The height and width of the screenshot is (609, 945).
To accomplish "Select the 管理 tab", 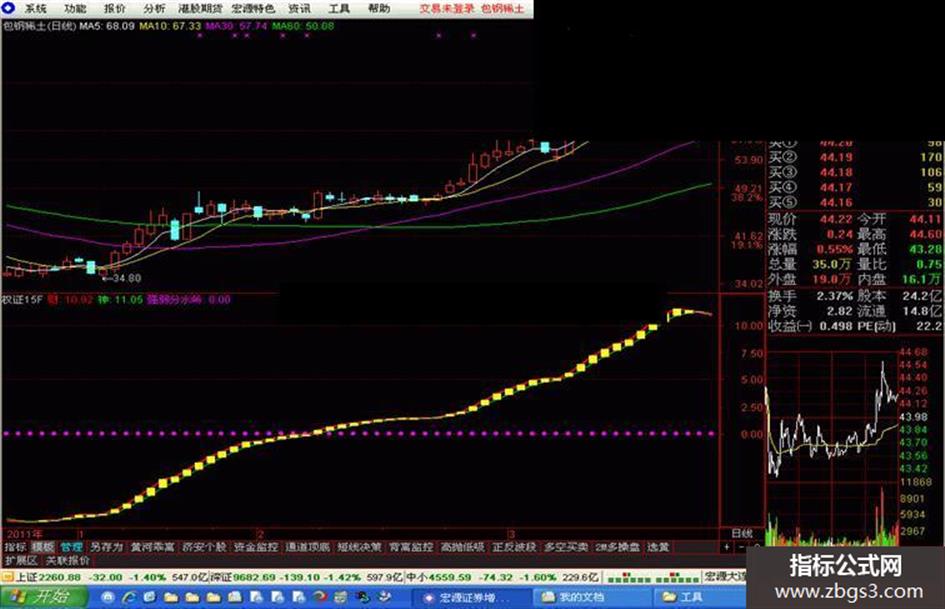I will [71, 547].
